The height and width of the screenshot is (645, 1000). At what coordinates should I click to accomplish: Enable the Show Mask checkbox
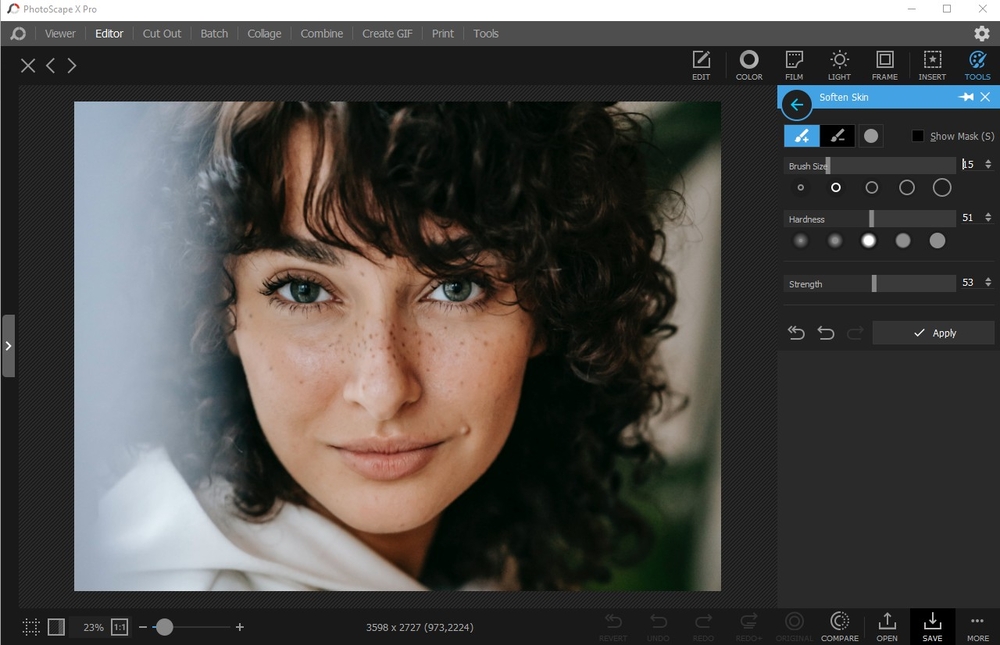click(918, 136)
